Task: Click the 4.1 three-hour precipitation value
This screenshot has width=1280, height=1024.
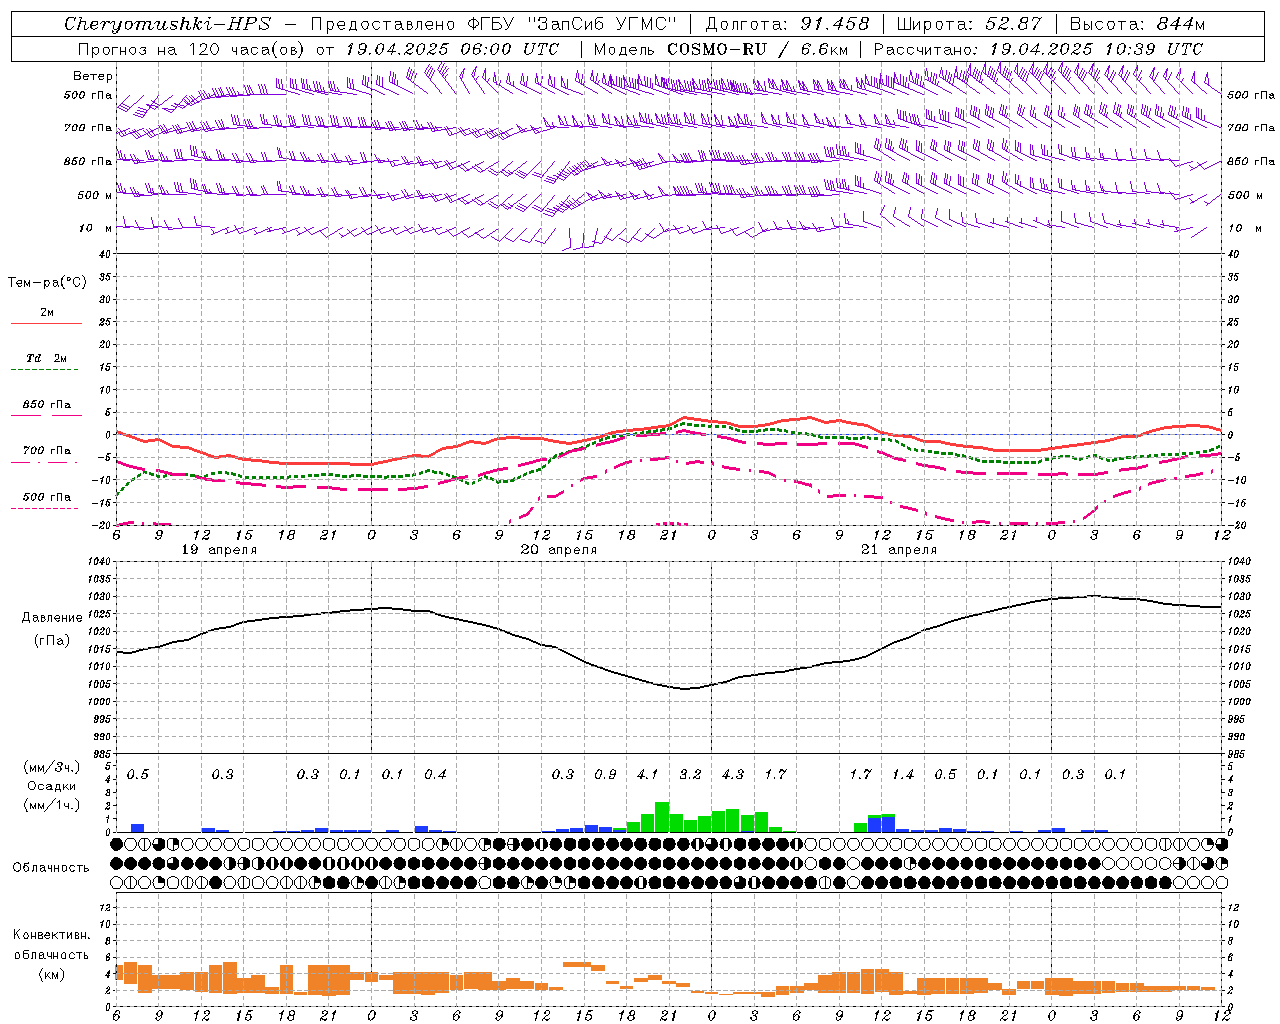Action: pyautogui.click(x=647, y=774)
